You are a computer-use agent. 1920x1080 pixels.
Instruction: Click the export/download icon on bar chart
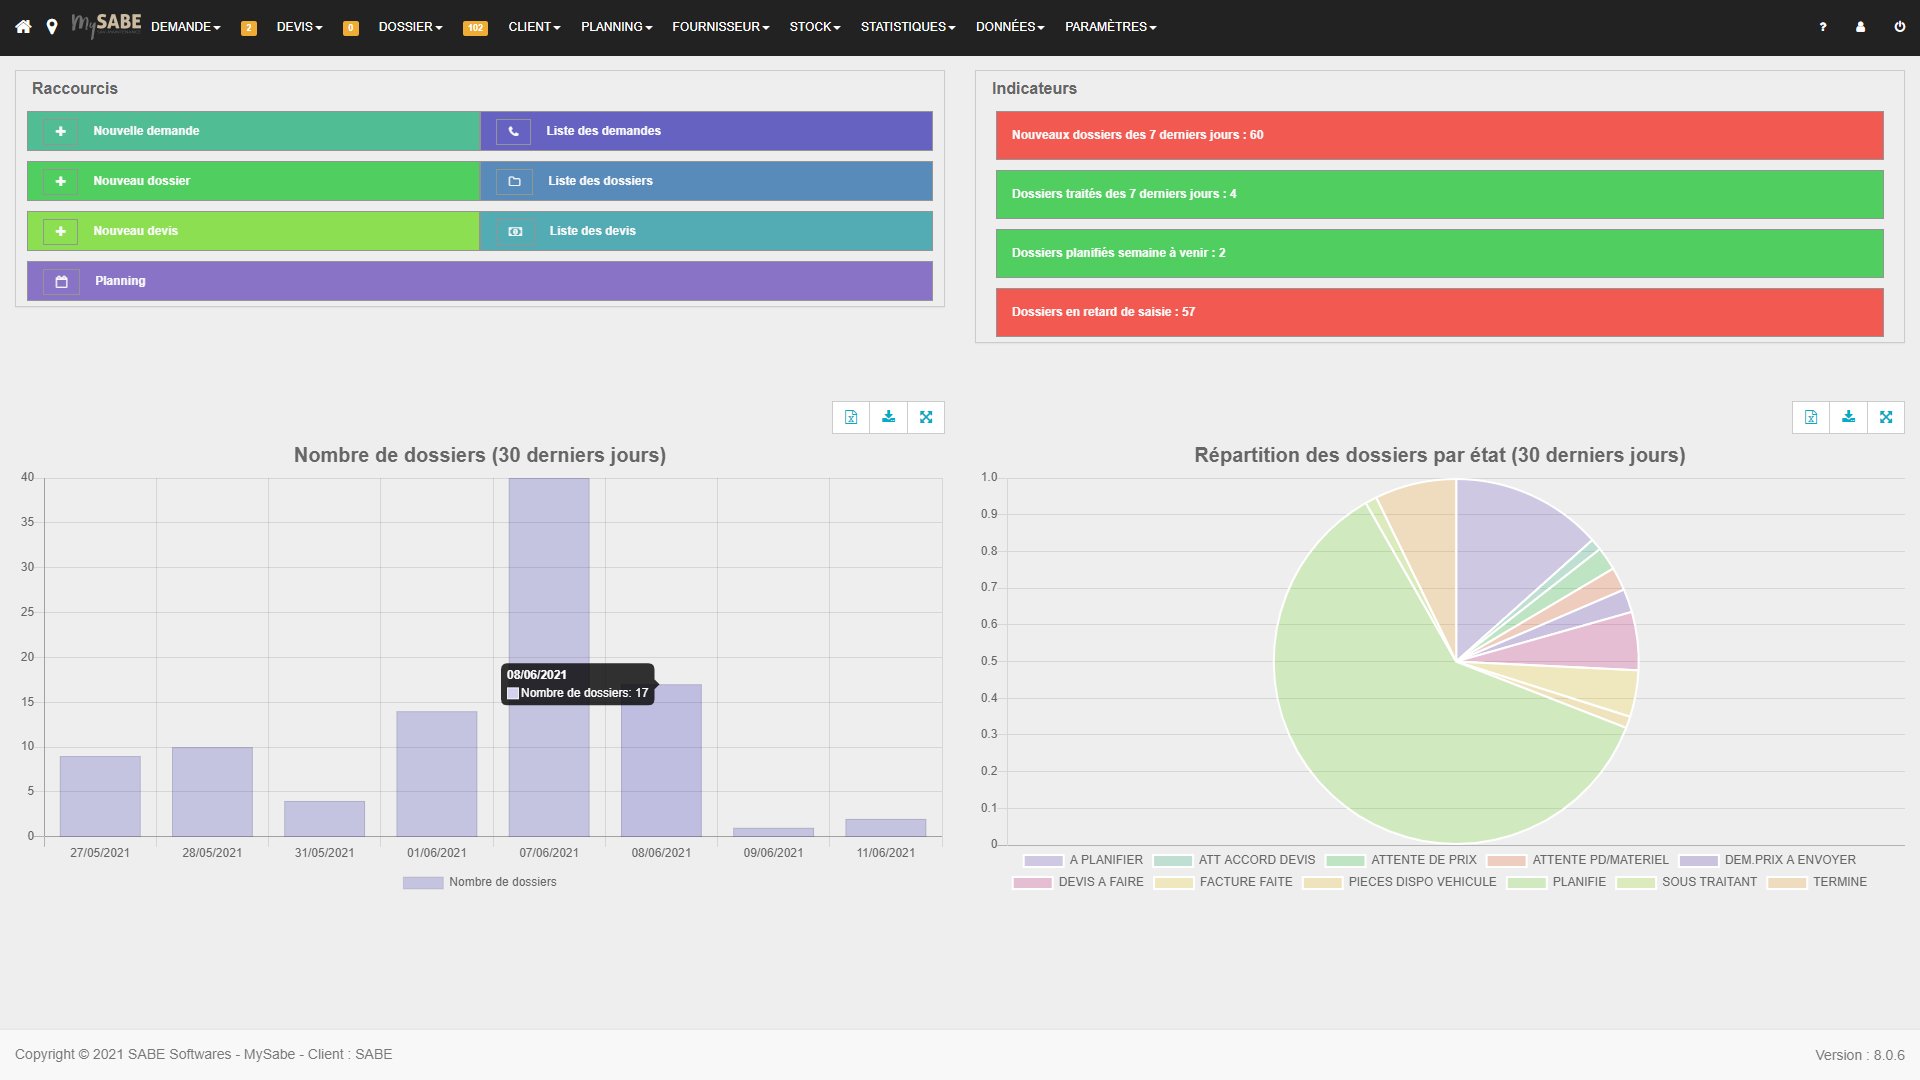[x=889, y=418]
